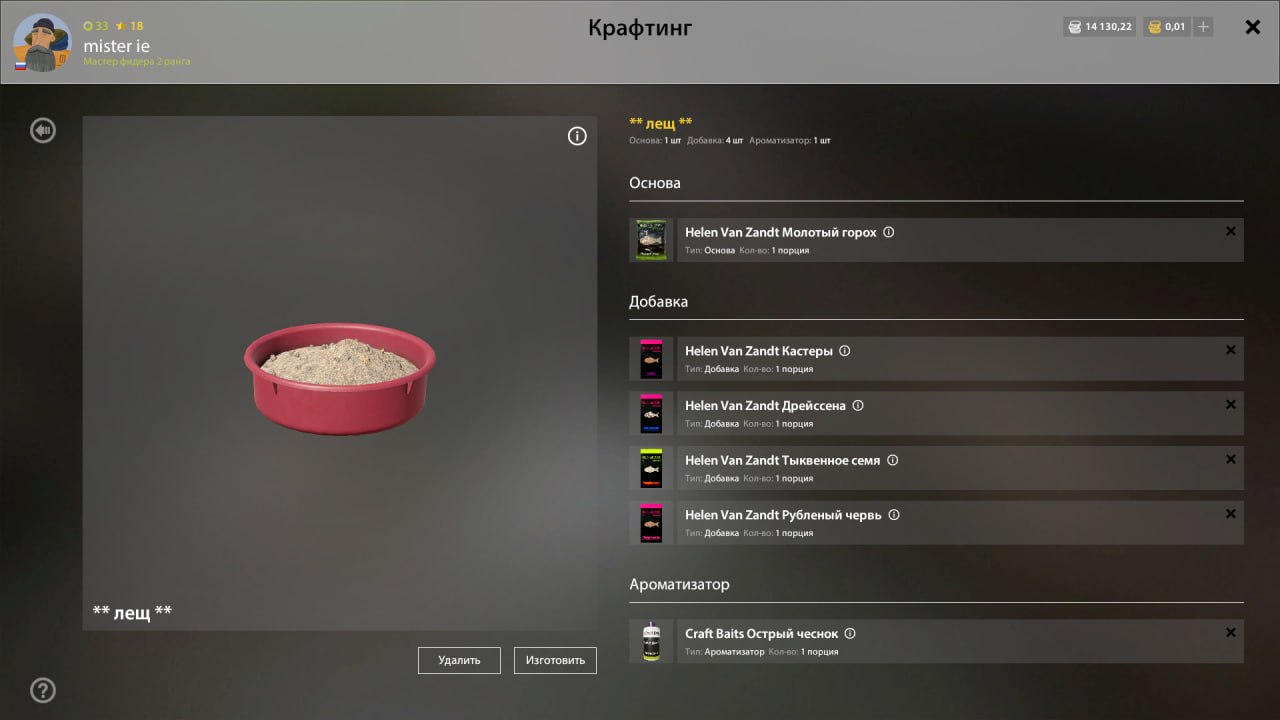Remove Тыквенное семя additive
Screen dimensions: 1280x720
(1231, 459)
